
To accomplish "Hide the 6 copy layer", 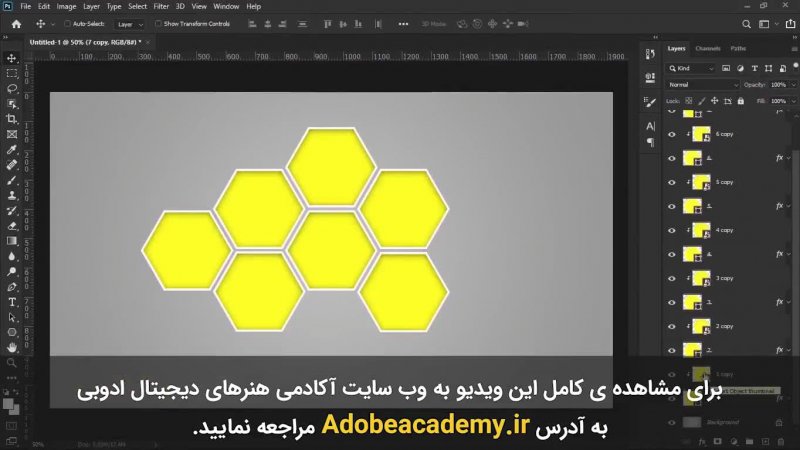I will click(672, 133).
